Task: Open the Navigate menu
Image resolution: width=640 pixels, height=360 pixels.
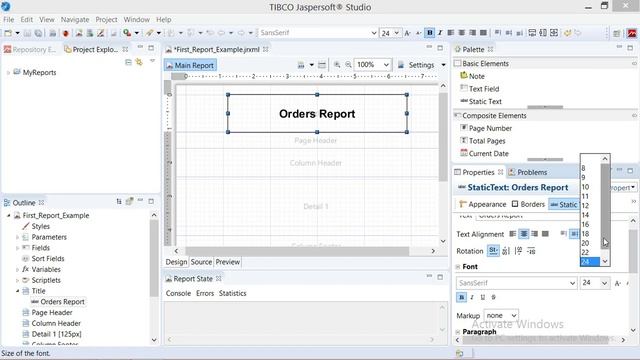Action: click(75, 20)
